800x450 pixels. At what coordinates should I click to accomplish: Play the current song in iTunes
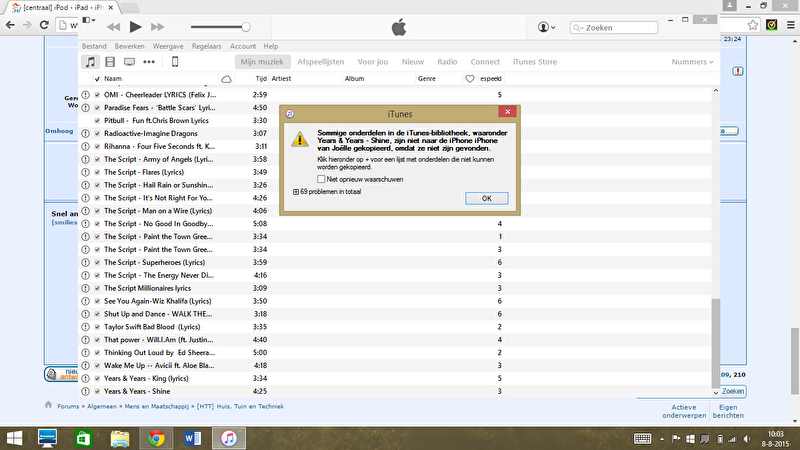pyautogui.click(x=135, y=27)
